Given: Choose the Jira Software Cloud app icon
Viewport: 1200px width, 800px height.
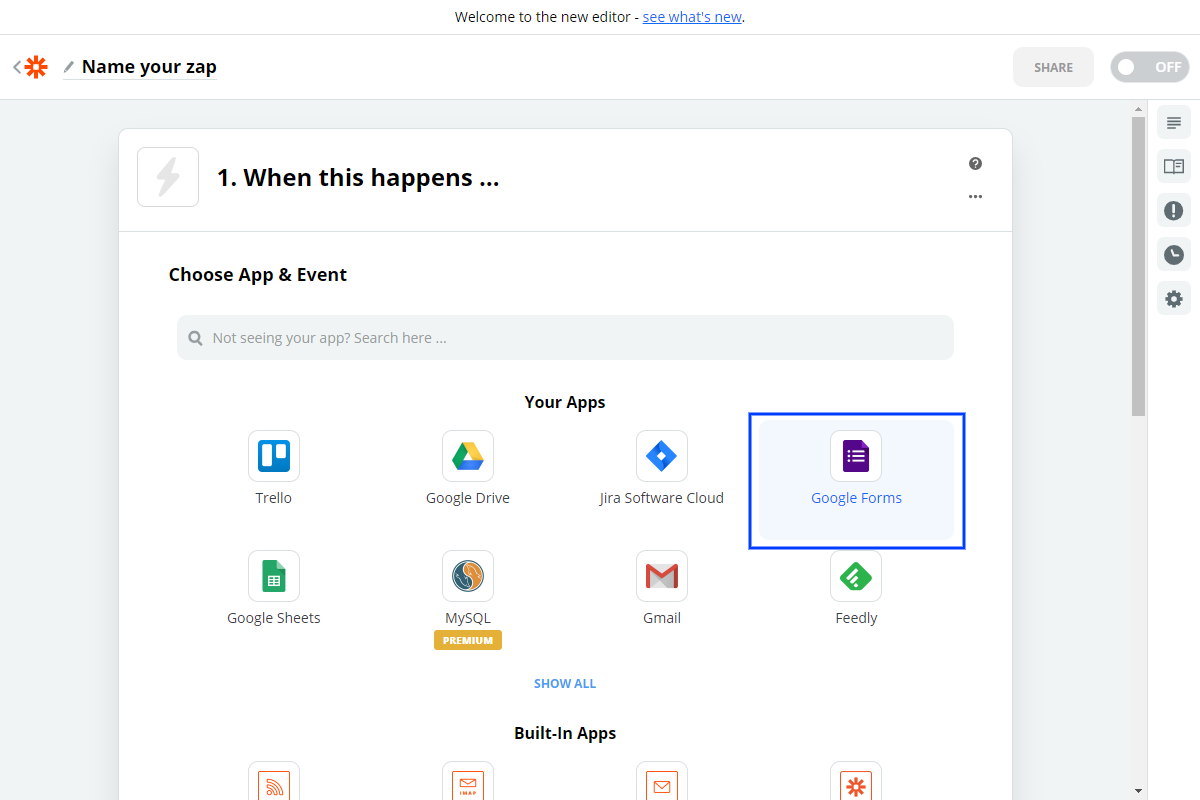Looking at the screenshot, I should (x=662, y=456).
